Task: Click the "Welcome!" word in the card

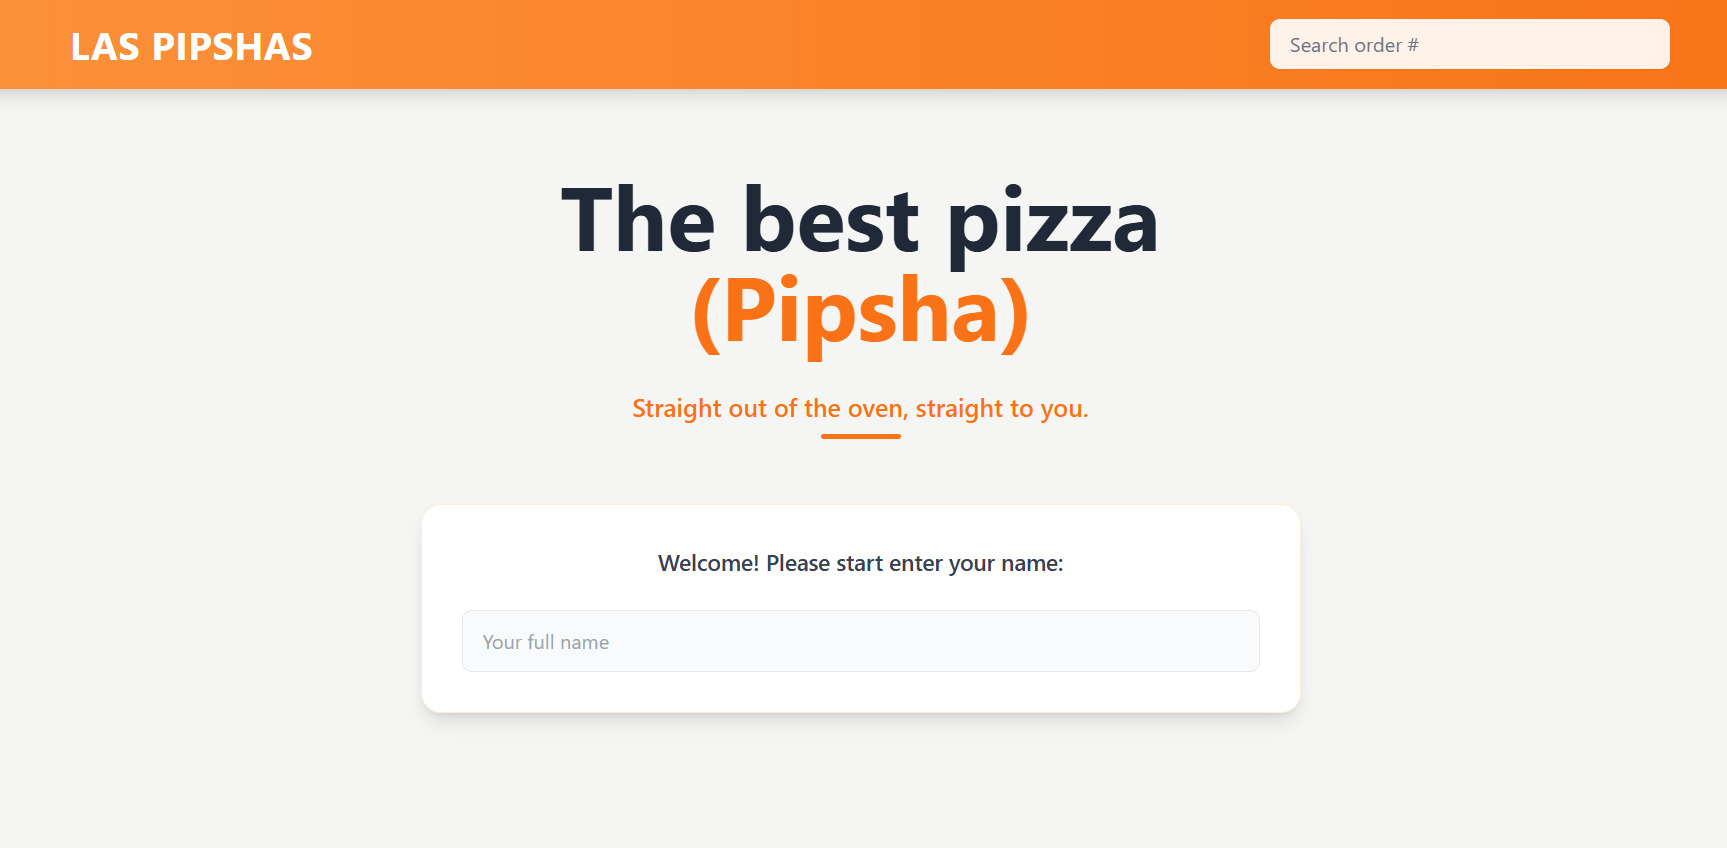Action: (x=708, y=564)
